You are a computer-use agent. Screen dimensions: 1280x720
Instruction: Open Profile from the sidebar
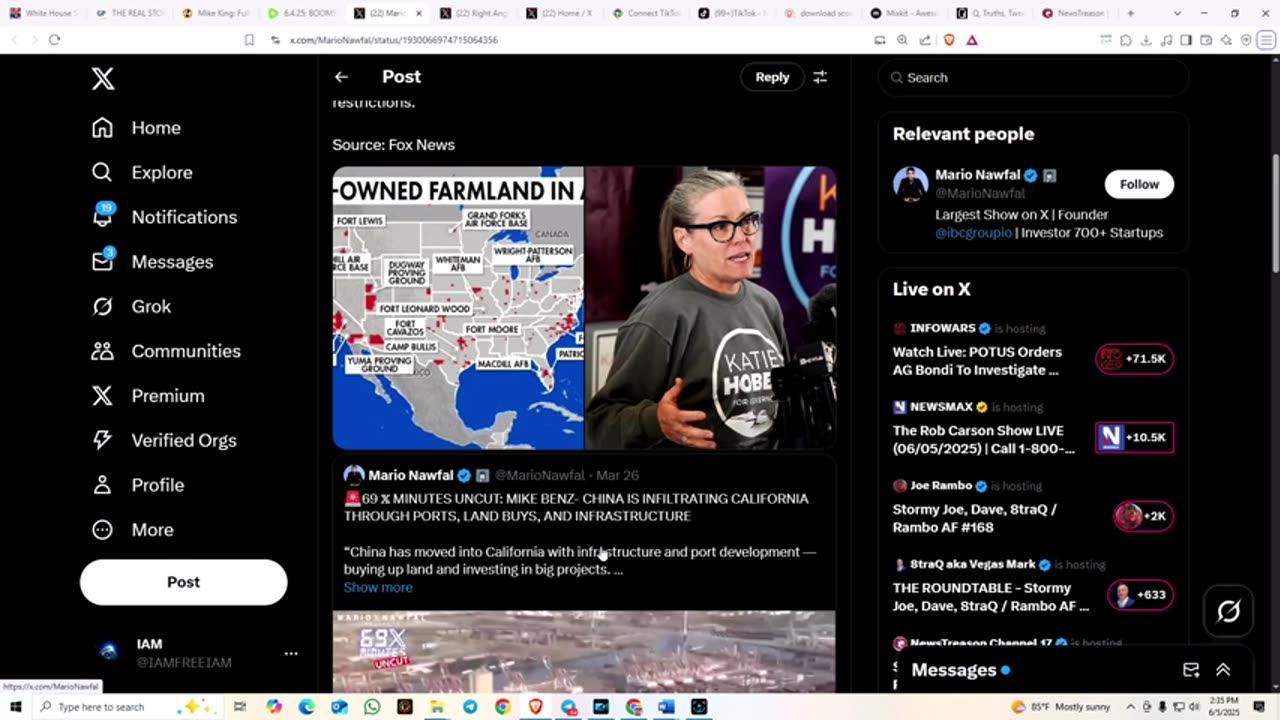click(138, 485)
